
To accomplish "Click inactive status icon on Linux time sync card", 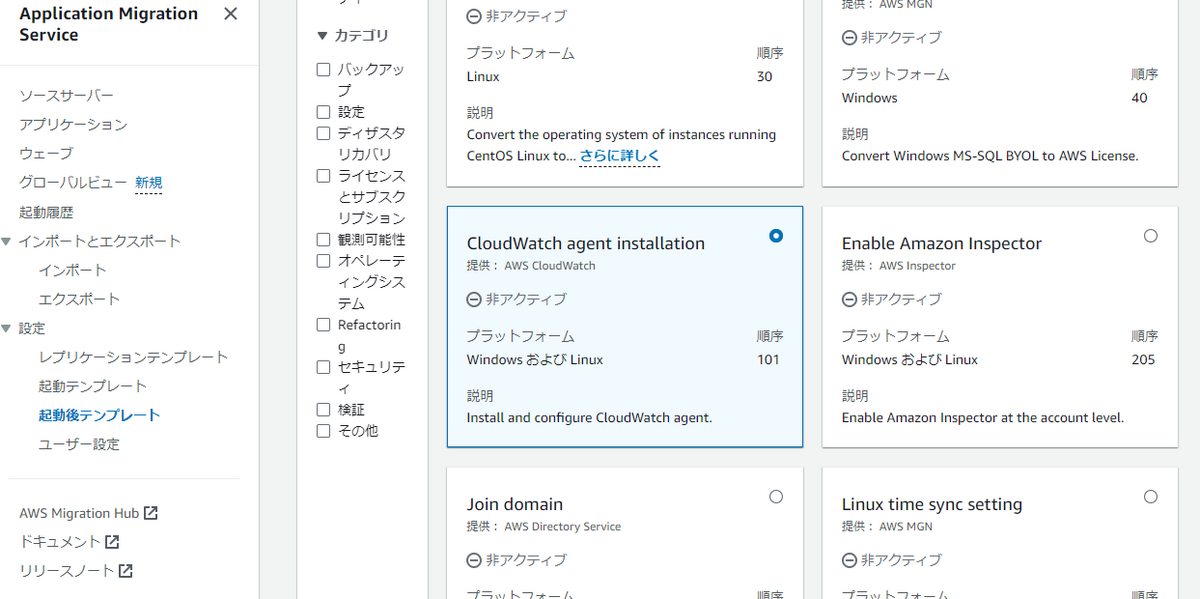I will tap(849, 560).
